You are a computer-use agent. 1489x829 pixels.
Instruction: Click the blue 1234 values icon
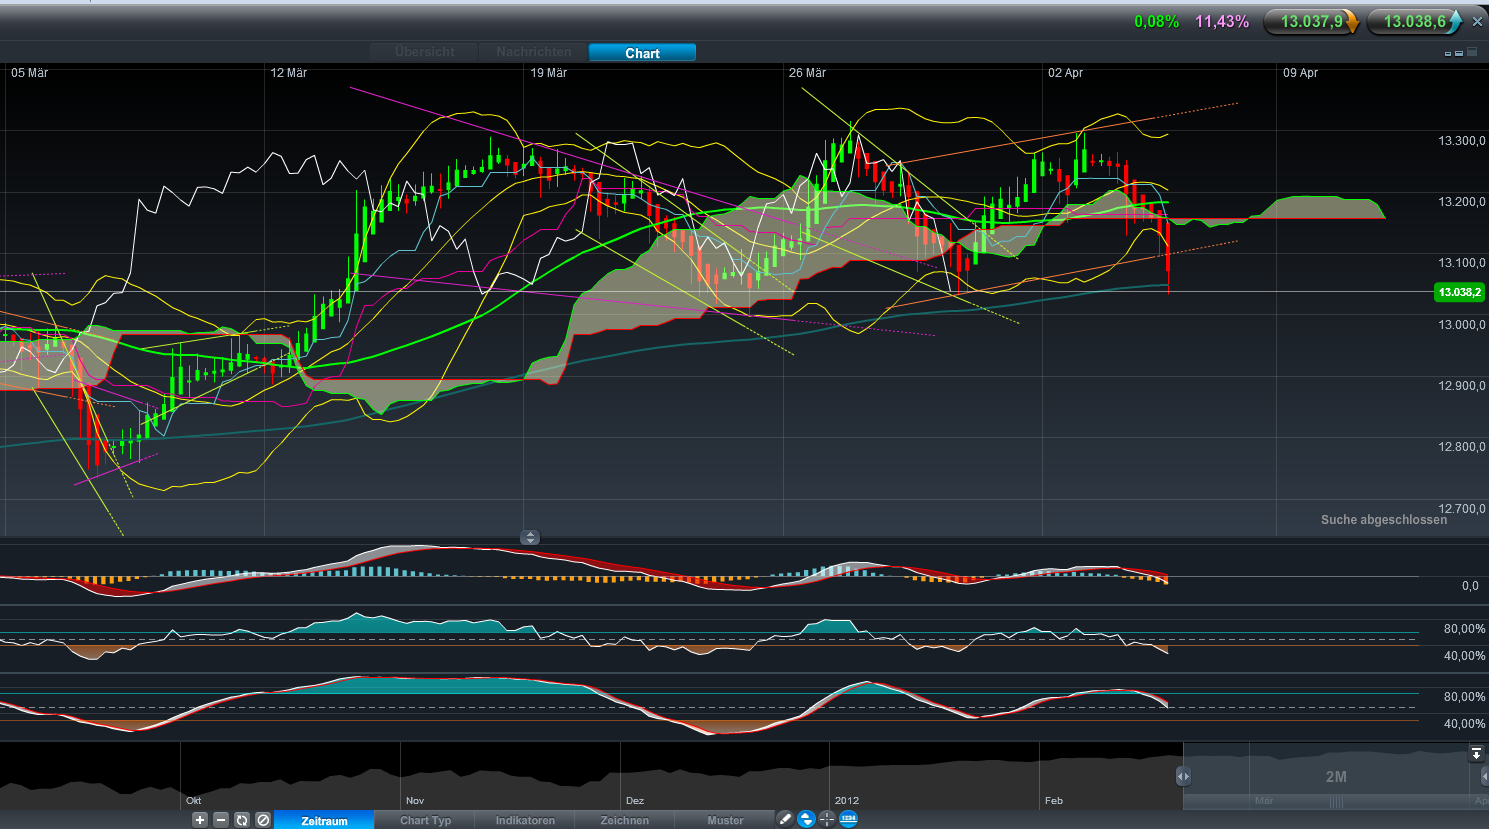click(x=848, y=819)
